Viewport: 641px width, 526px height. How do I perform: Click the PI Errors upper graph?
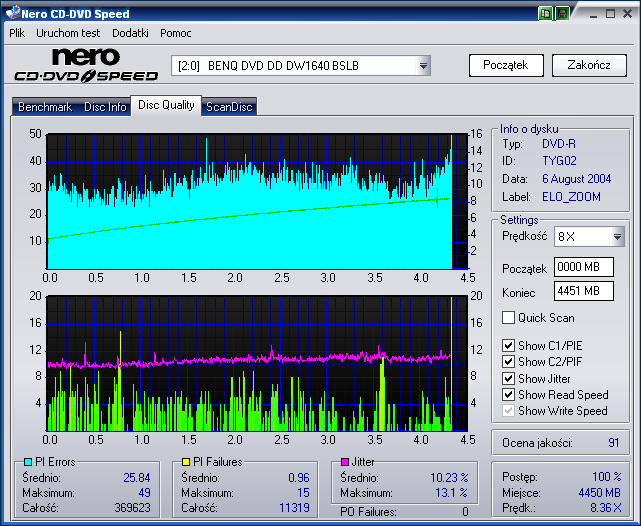click(x=257, y=201)
